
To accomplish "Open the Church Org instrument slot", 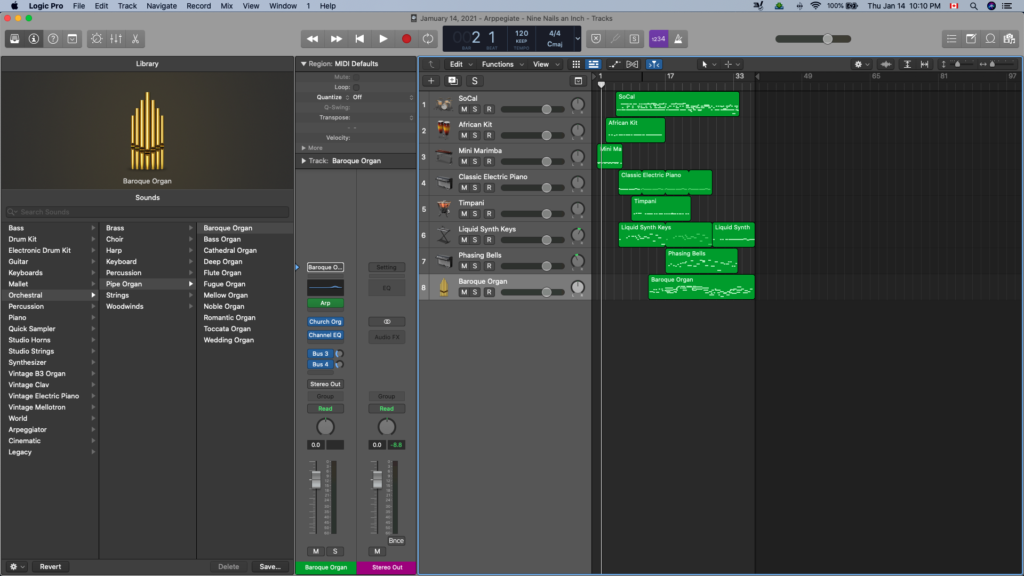I will [x=325, y=322].
